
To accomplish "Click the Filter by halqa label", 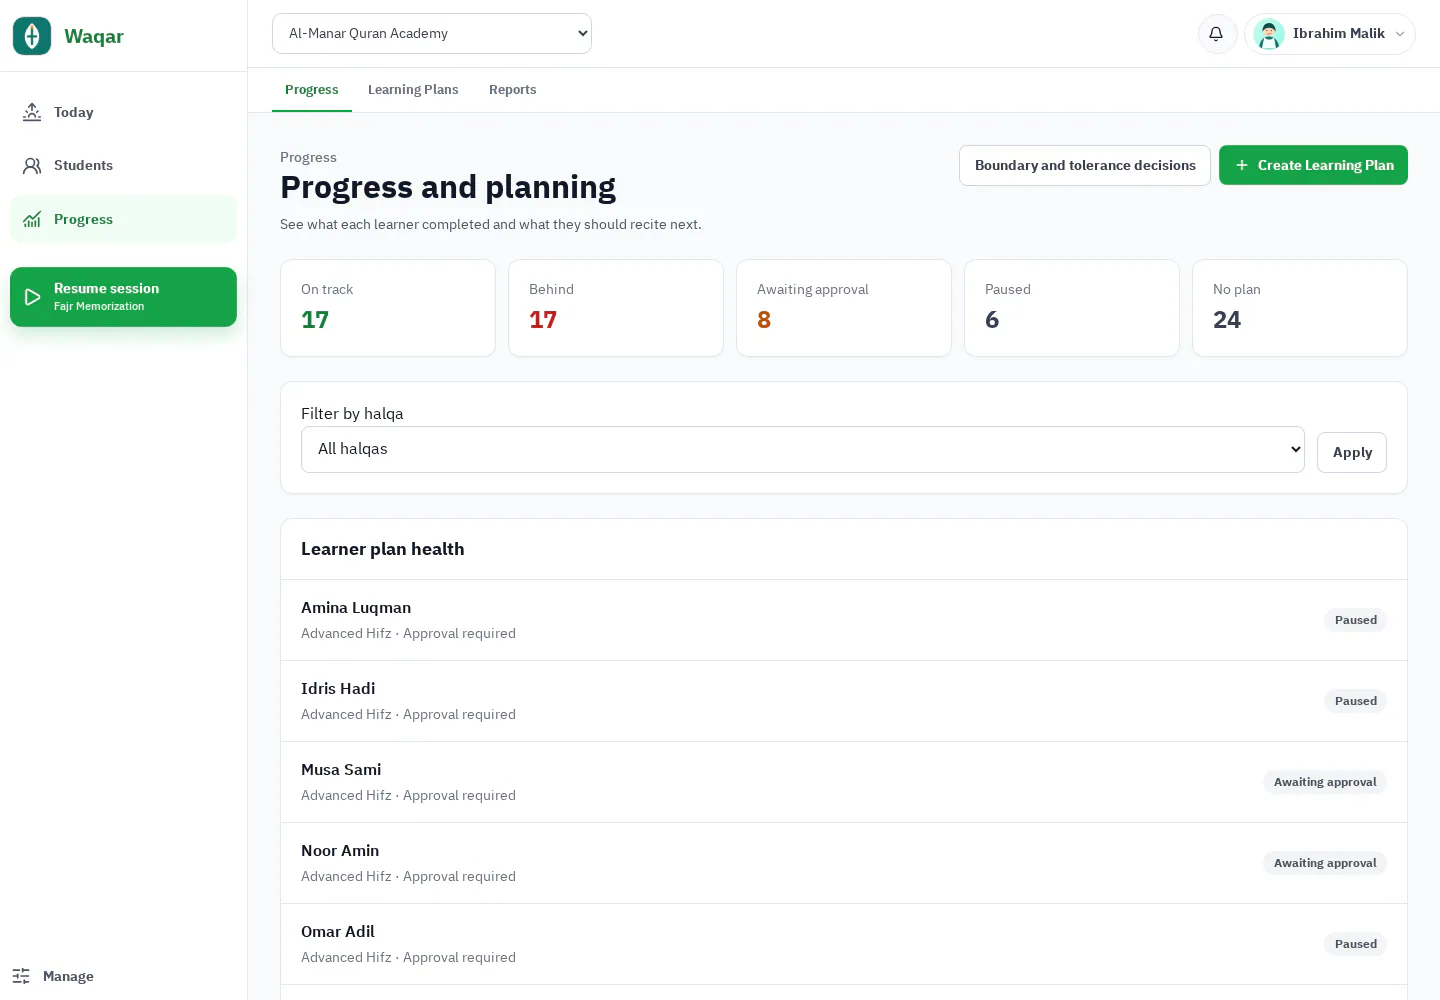I will 352,413.
